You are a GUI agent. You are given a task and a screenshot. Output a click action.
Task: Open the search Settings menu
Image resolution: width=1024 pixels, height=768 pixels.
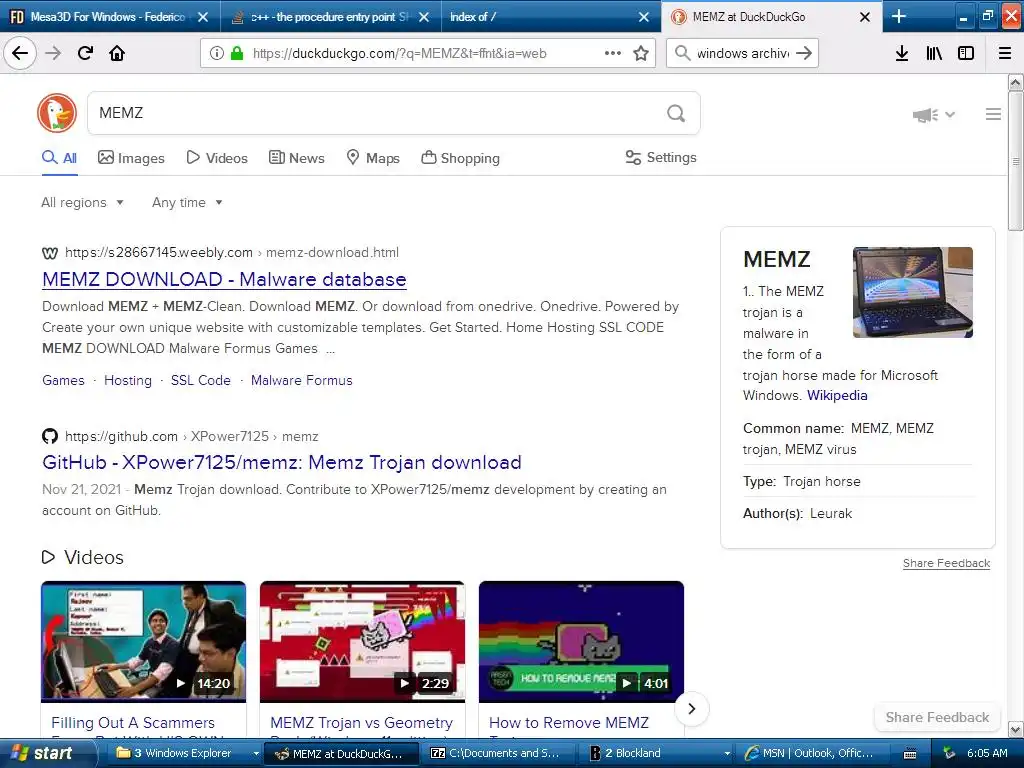[x=661, y=157]
